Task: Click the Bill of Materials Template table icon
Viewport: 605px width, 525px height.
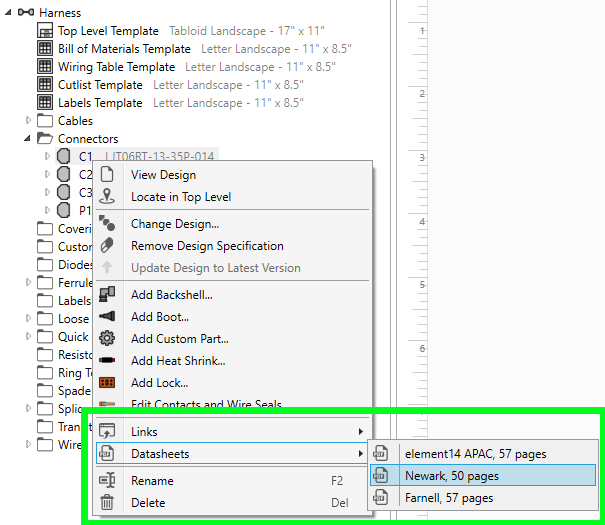Action: coord(45,48)
